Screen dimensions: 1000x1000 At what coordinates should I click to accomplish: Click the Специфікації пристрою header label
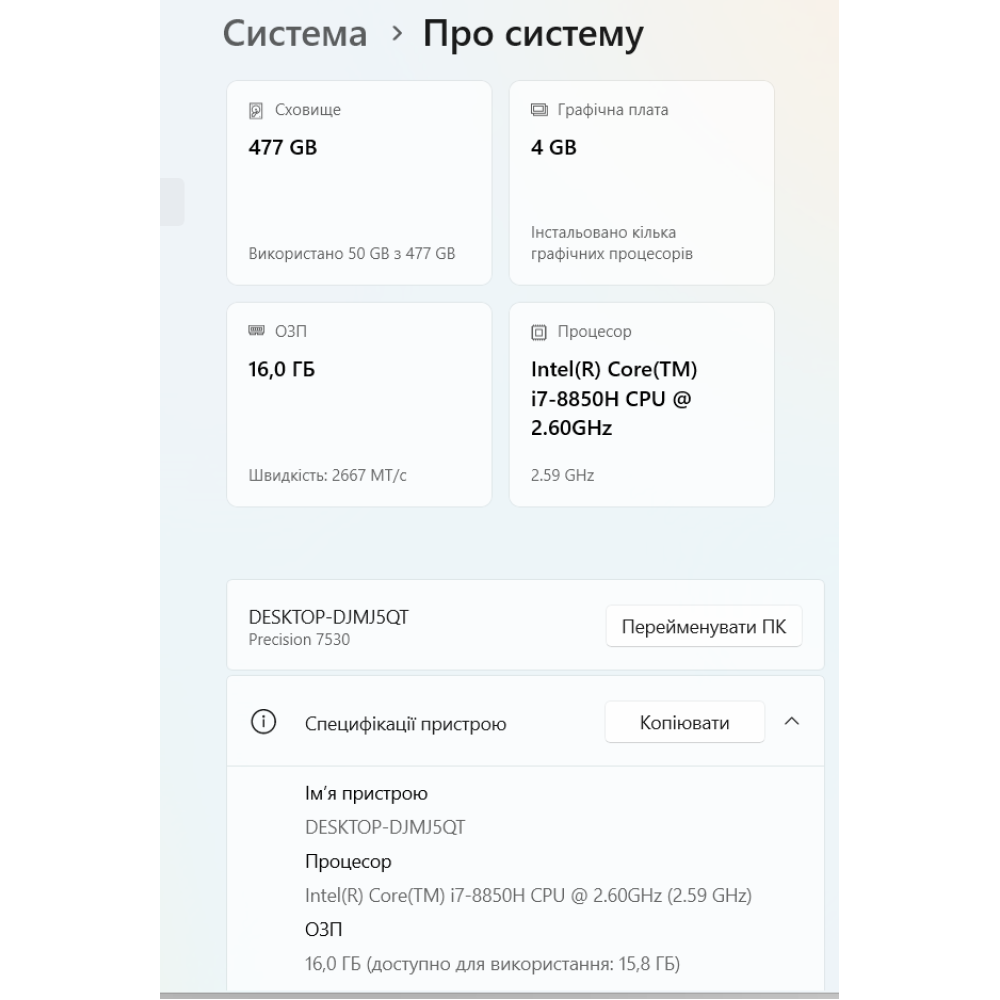(x=405, y=724)
